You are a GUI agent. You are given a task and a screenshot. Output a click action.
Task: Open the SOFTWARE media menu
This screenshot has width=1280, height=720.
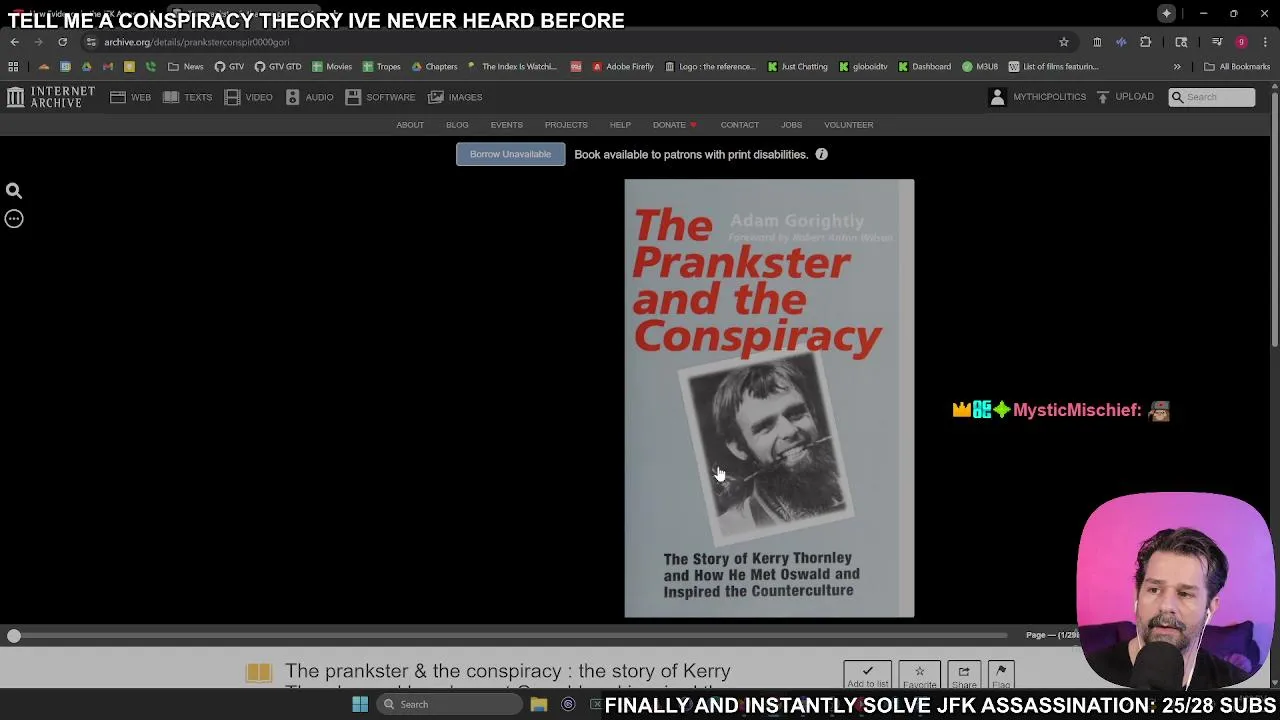(x=380, y=97)
